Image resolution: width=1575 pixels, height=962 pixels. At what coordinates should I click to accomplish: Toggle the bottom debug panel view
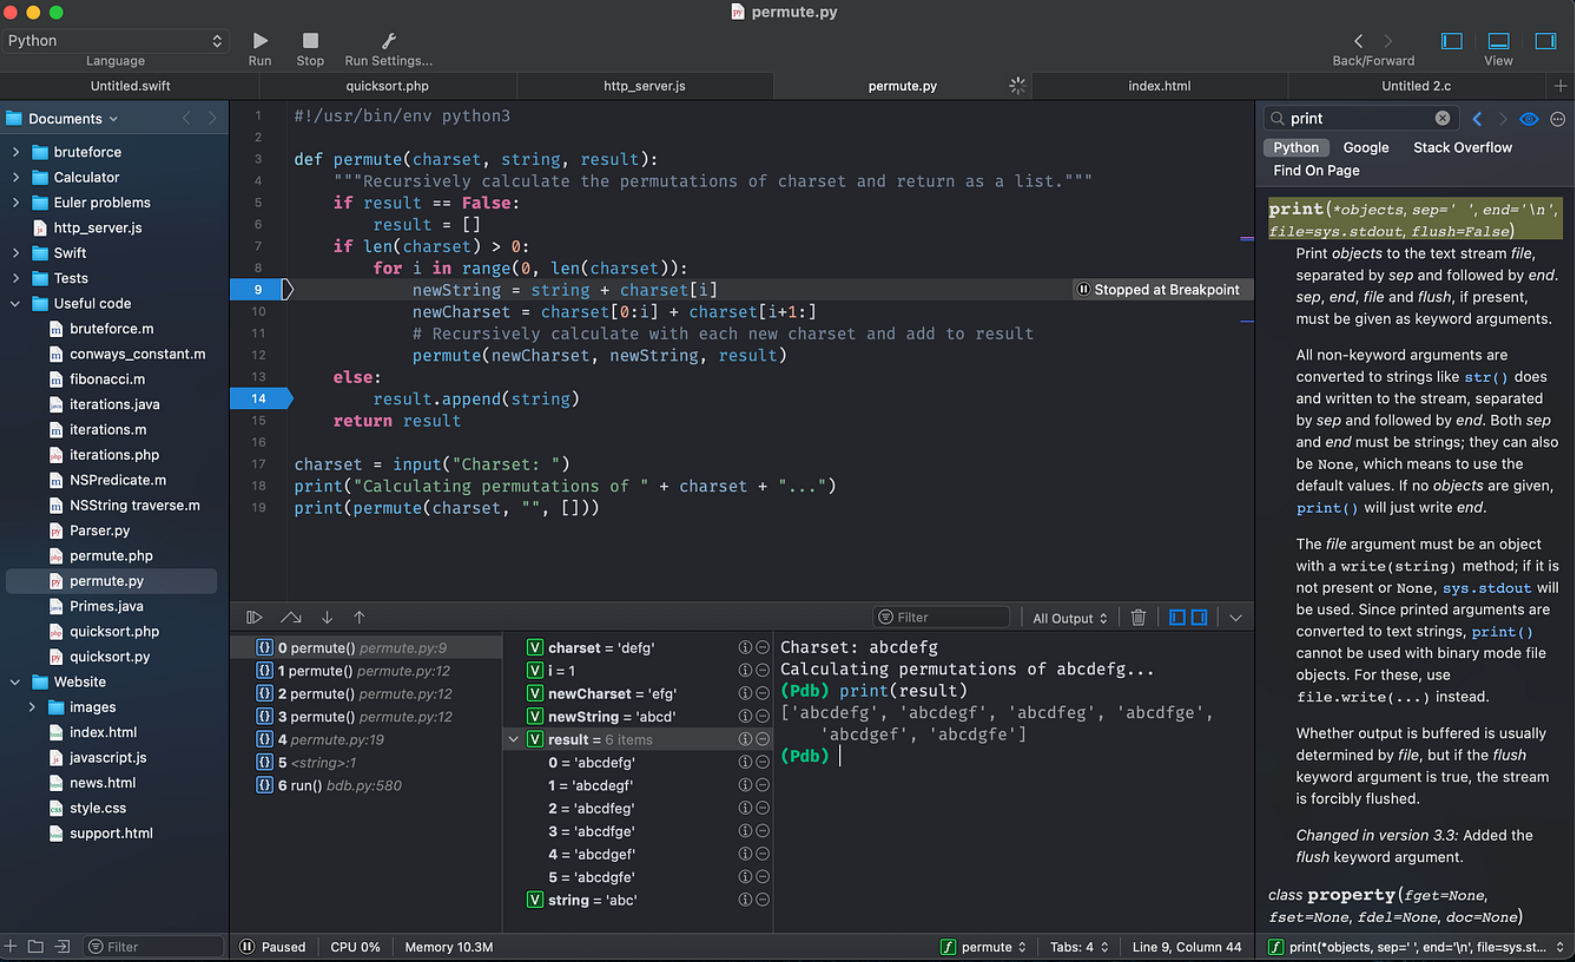tap(1498, 41)
